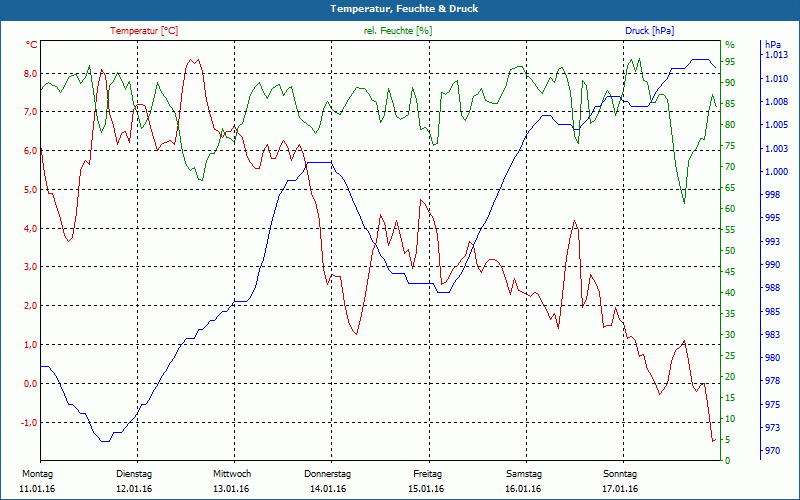
Task: Click the chart title "Temperatur, Feuchte & Druck"
Action: coord(404,9)
